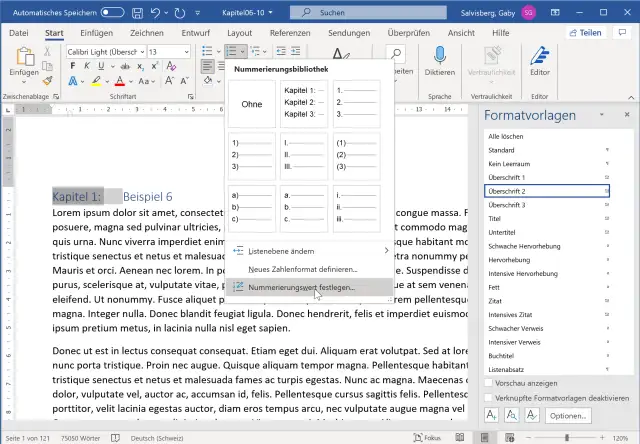Select Nummerierungswert festlegen menu entry
This screenshot has width=640, height=444.
pos(300,286)
